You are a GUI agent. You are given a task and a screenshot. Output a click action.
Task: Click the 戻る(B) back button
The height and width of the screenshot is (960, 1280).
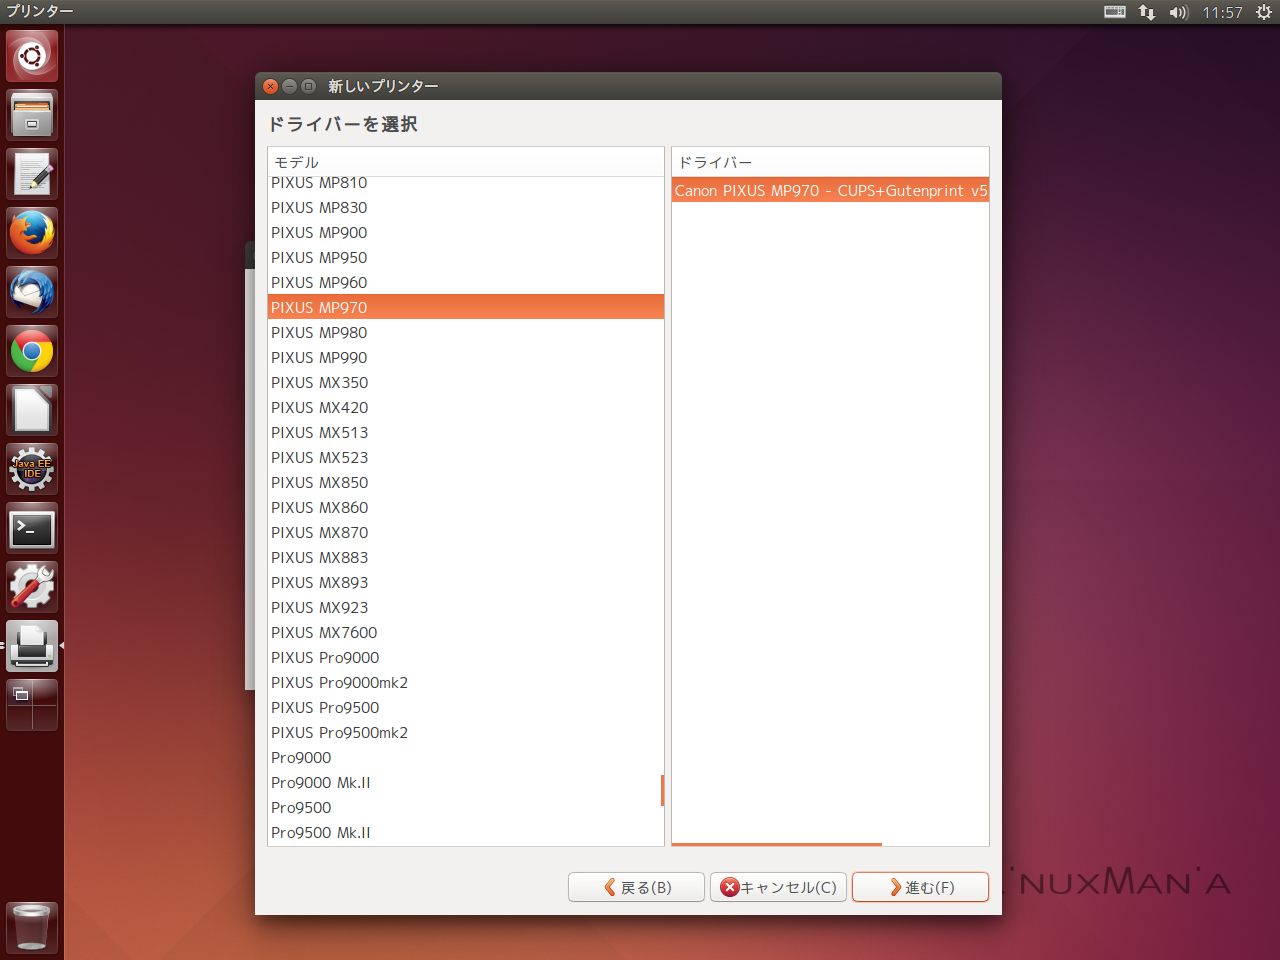click(x=636, y=887)
